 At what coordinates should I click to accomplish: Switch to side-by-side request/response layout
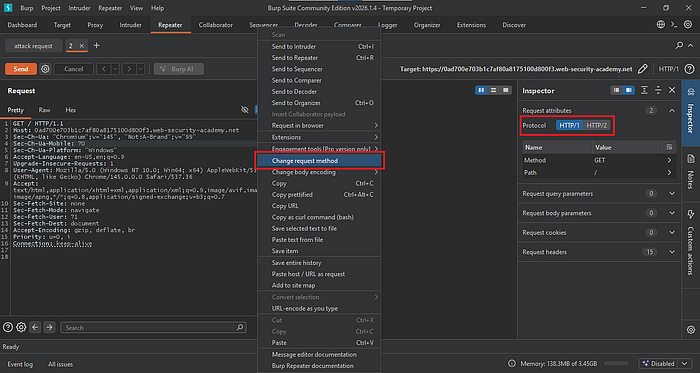tap(481, 91)
